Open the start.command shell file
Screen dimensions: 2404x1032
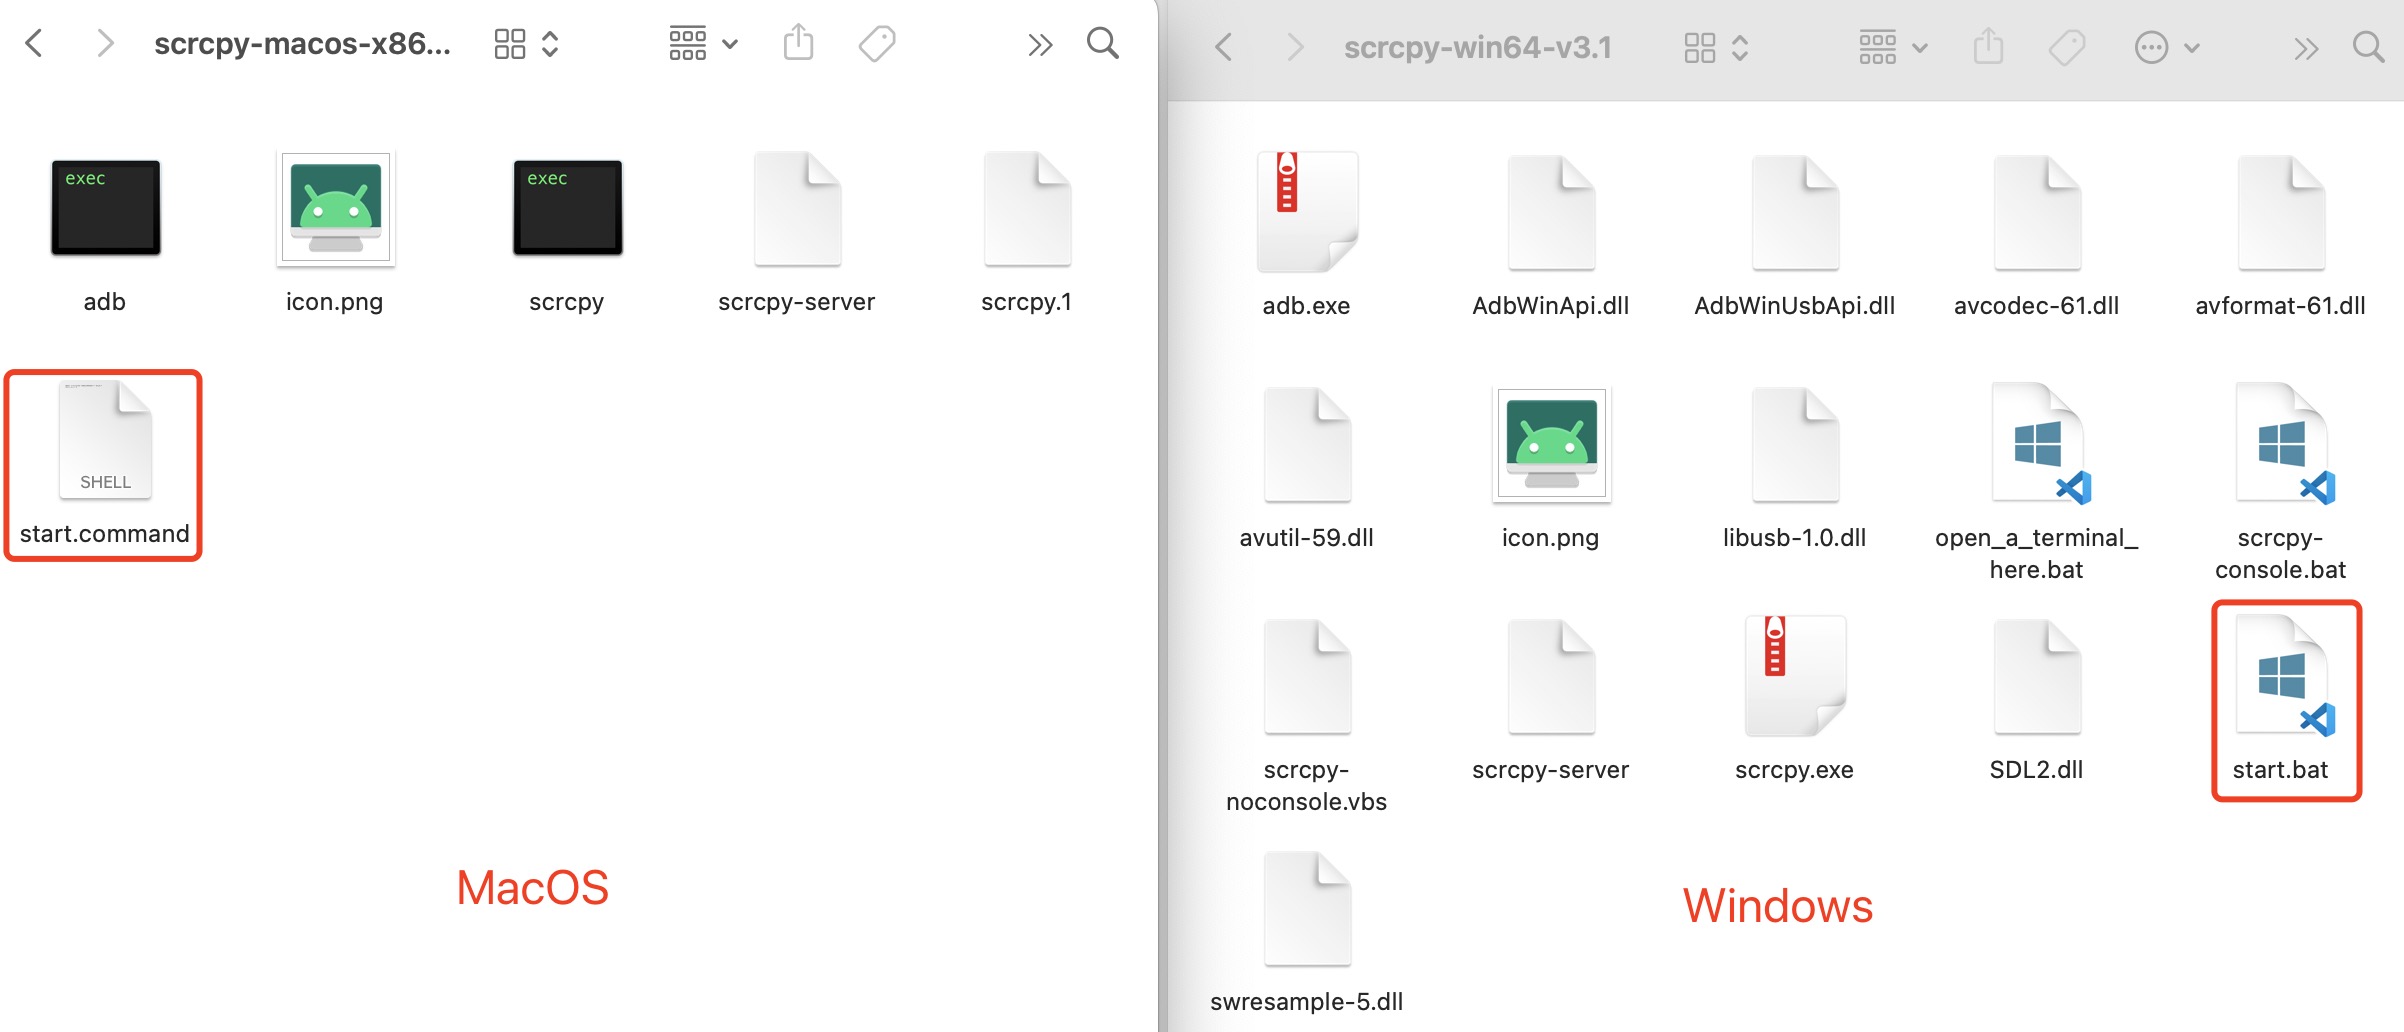[x=105, y=442]
